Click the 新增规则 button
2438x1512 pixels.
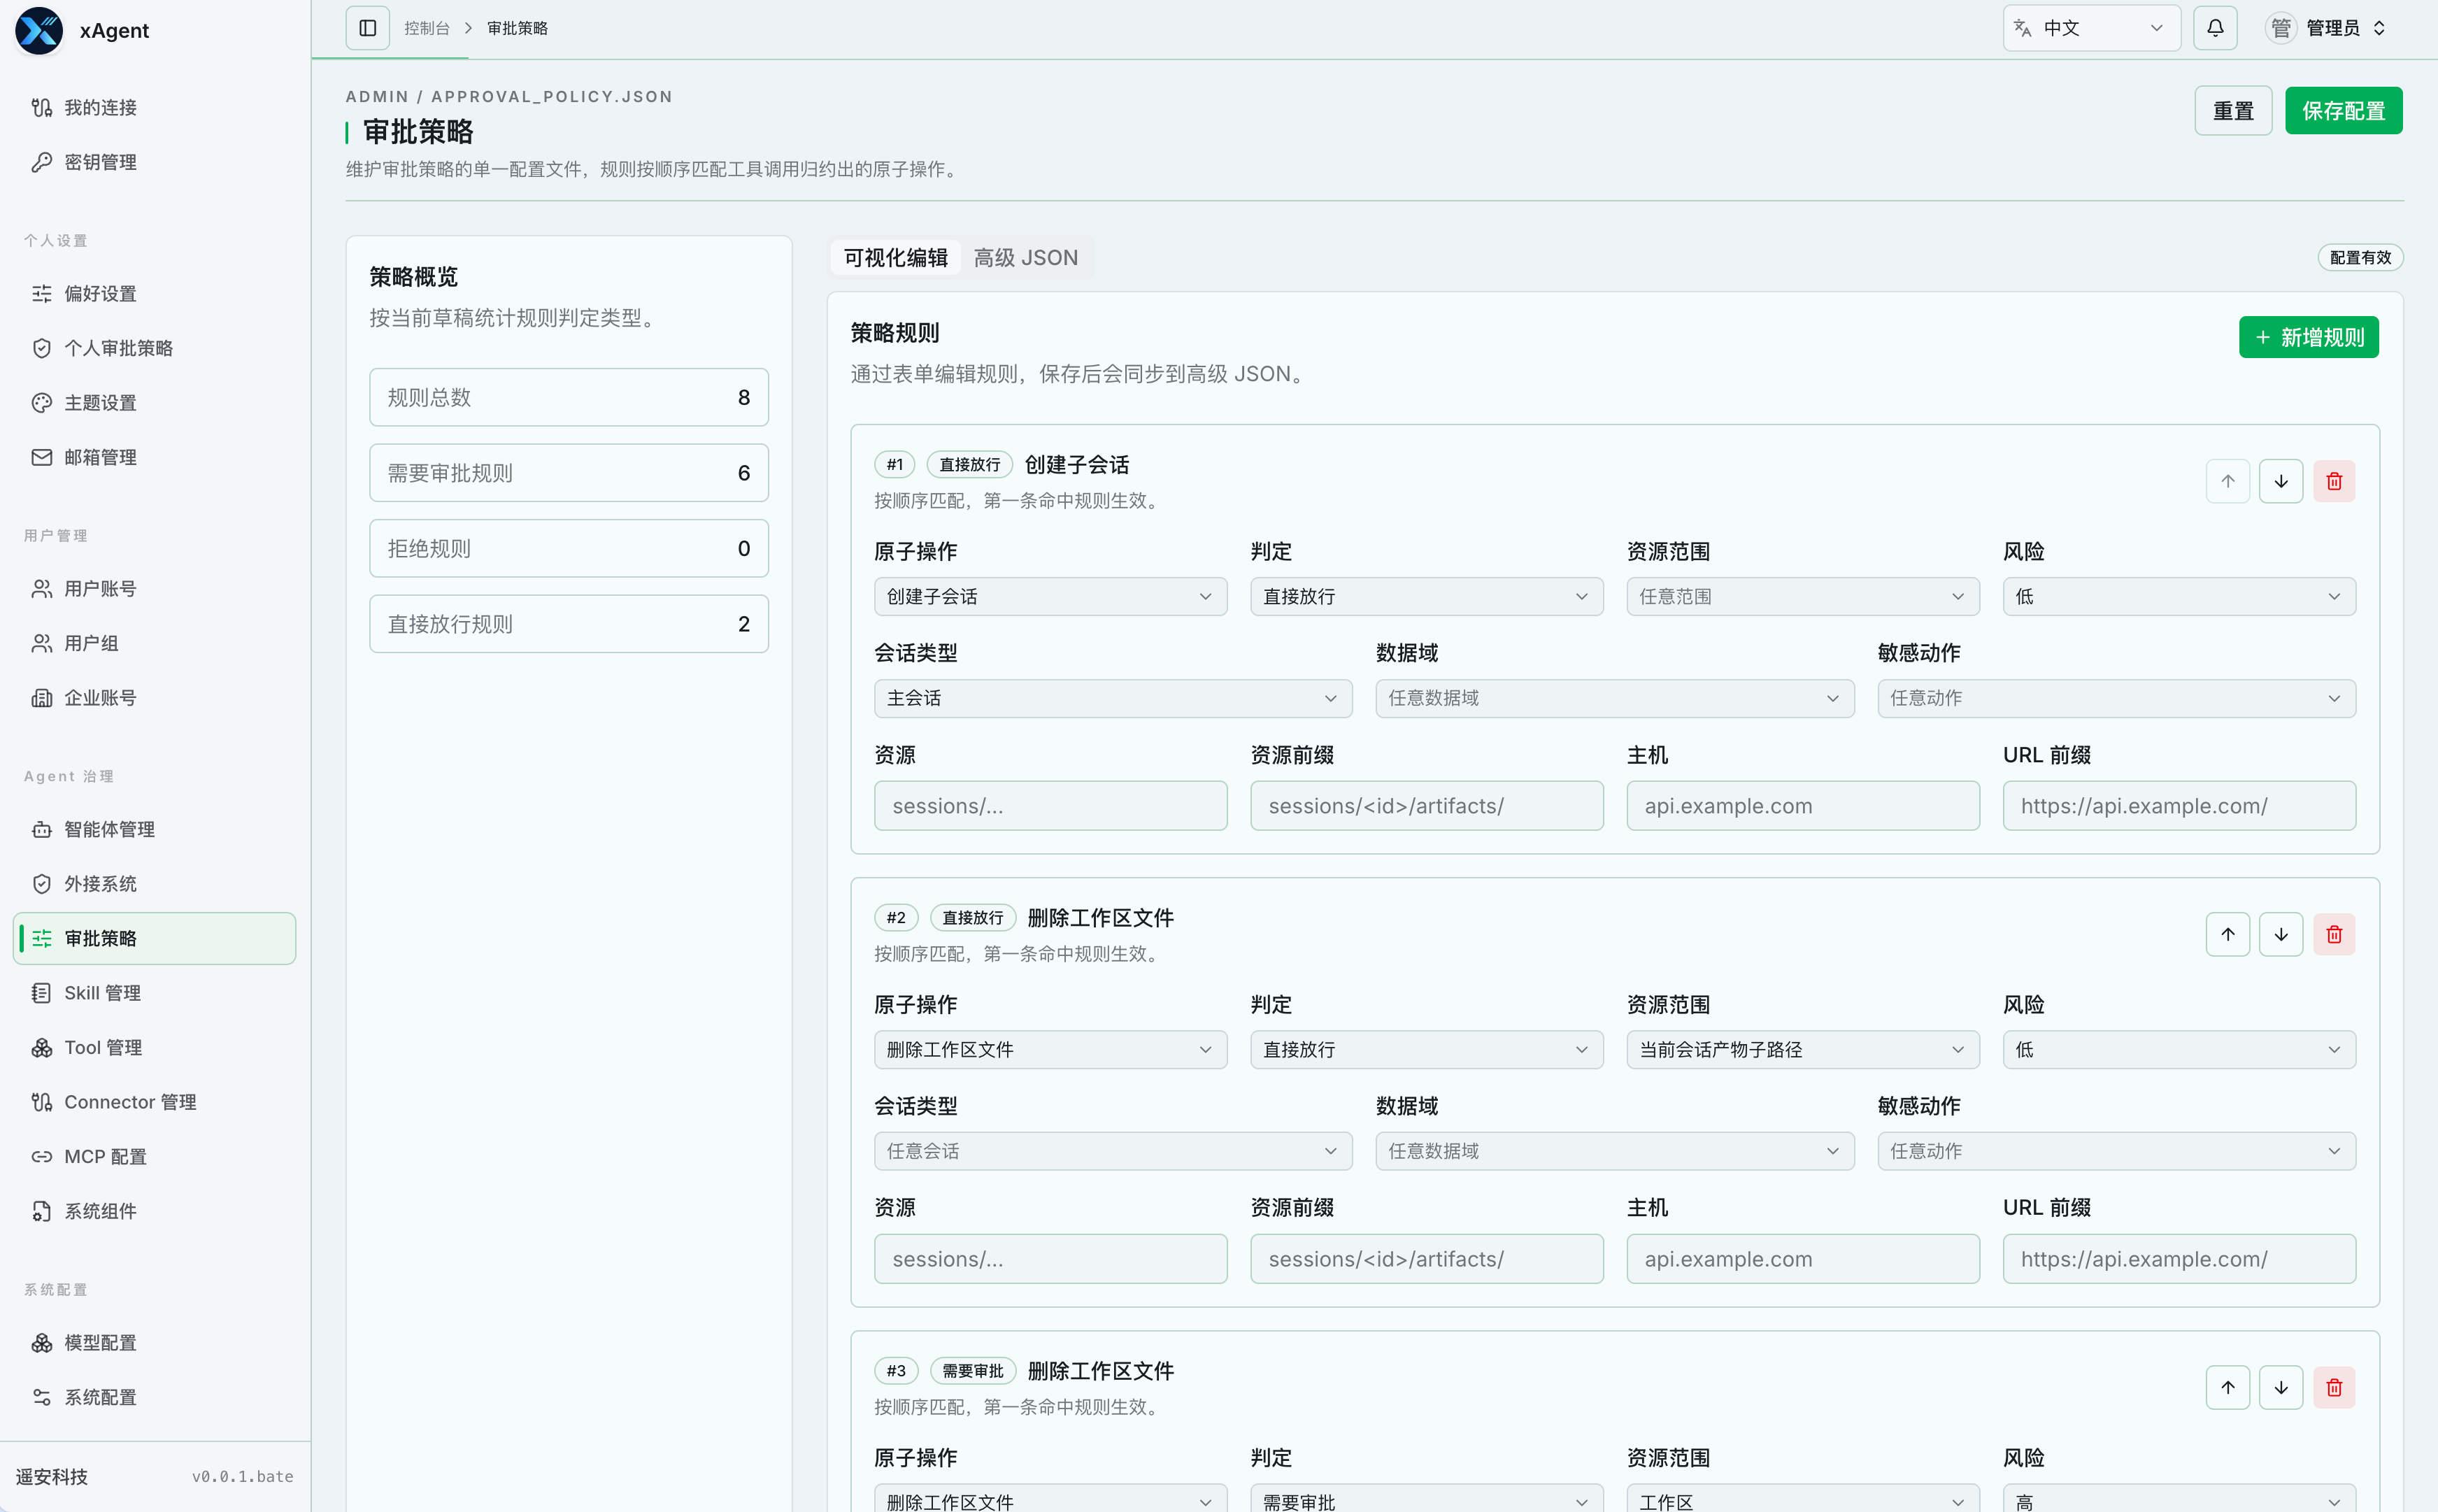click(x=2308, y=337)
